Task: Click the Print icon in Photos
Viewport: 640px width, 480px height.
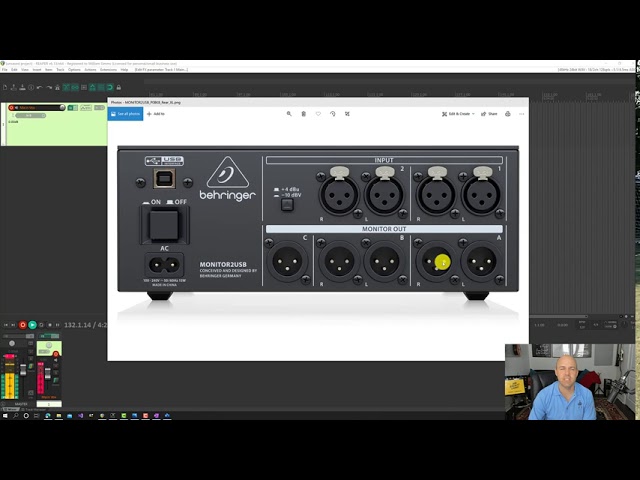Action: click(x=508, y=114)
